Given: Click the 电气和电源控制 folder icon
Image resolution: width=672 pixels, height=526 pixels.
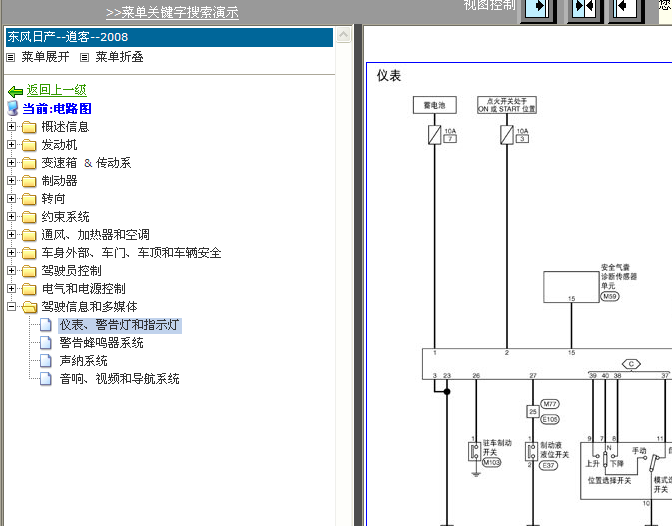Looking at the screenshot, I should tap(29, 289).
